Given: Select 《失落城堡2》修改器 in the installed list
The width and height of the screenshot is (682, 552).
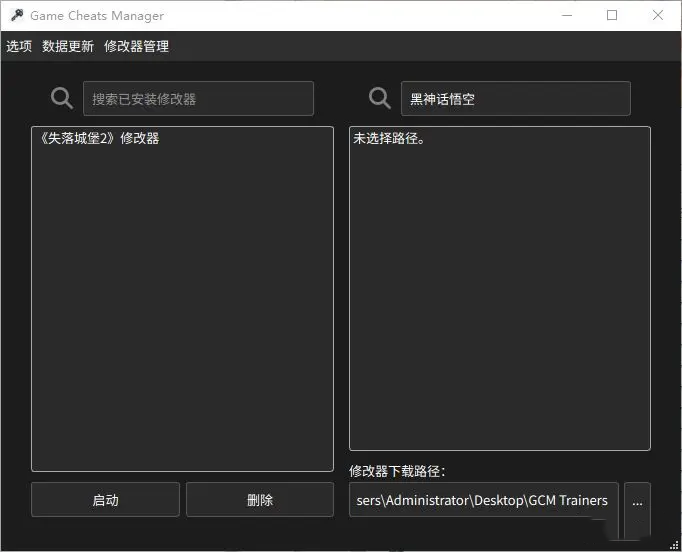Looking at the screenshot, I should [x=98, y=139].
